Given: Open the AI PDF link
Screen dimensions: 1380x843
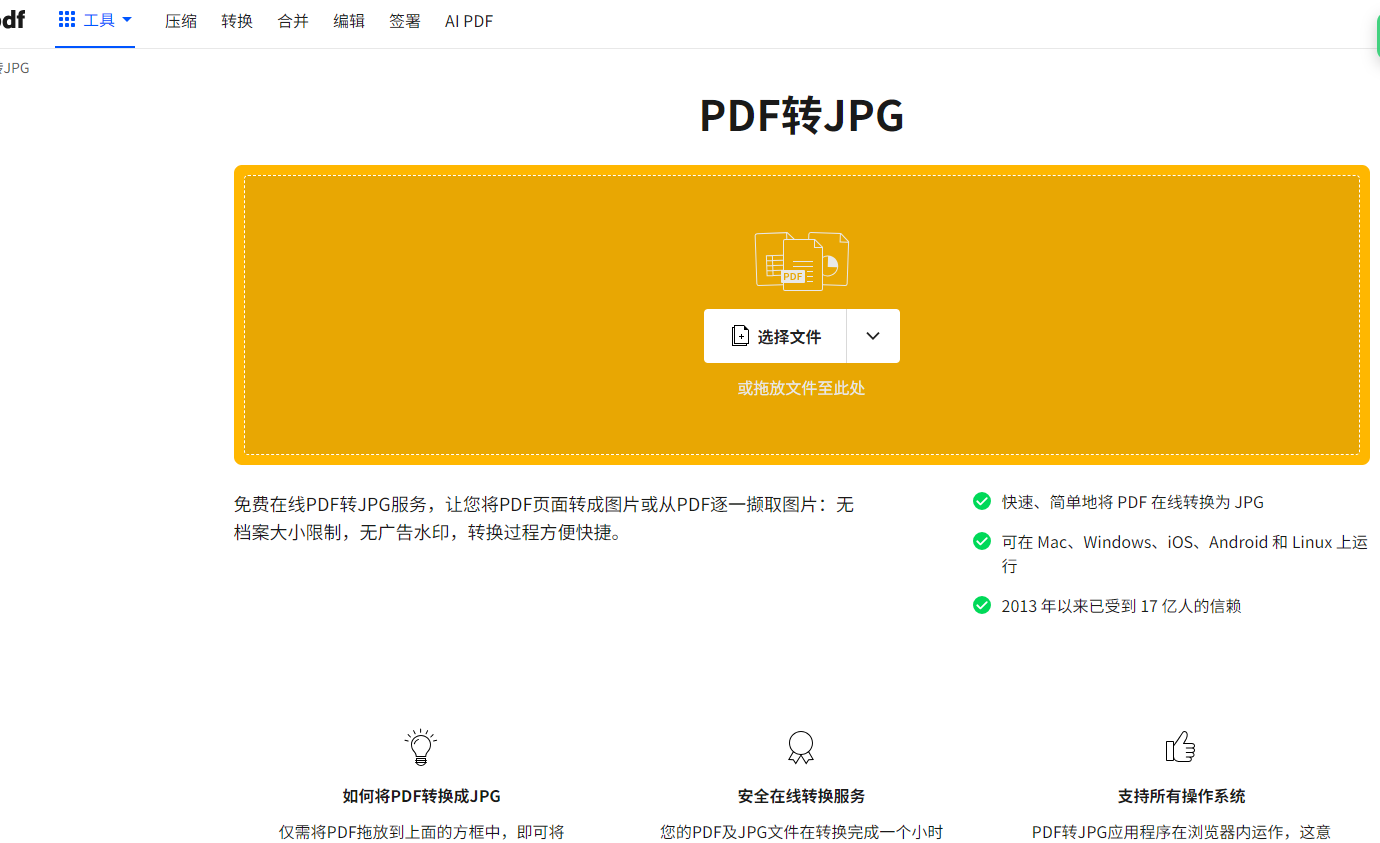Looking at the screenshot, I should pos(469,21).
